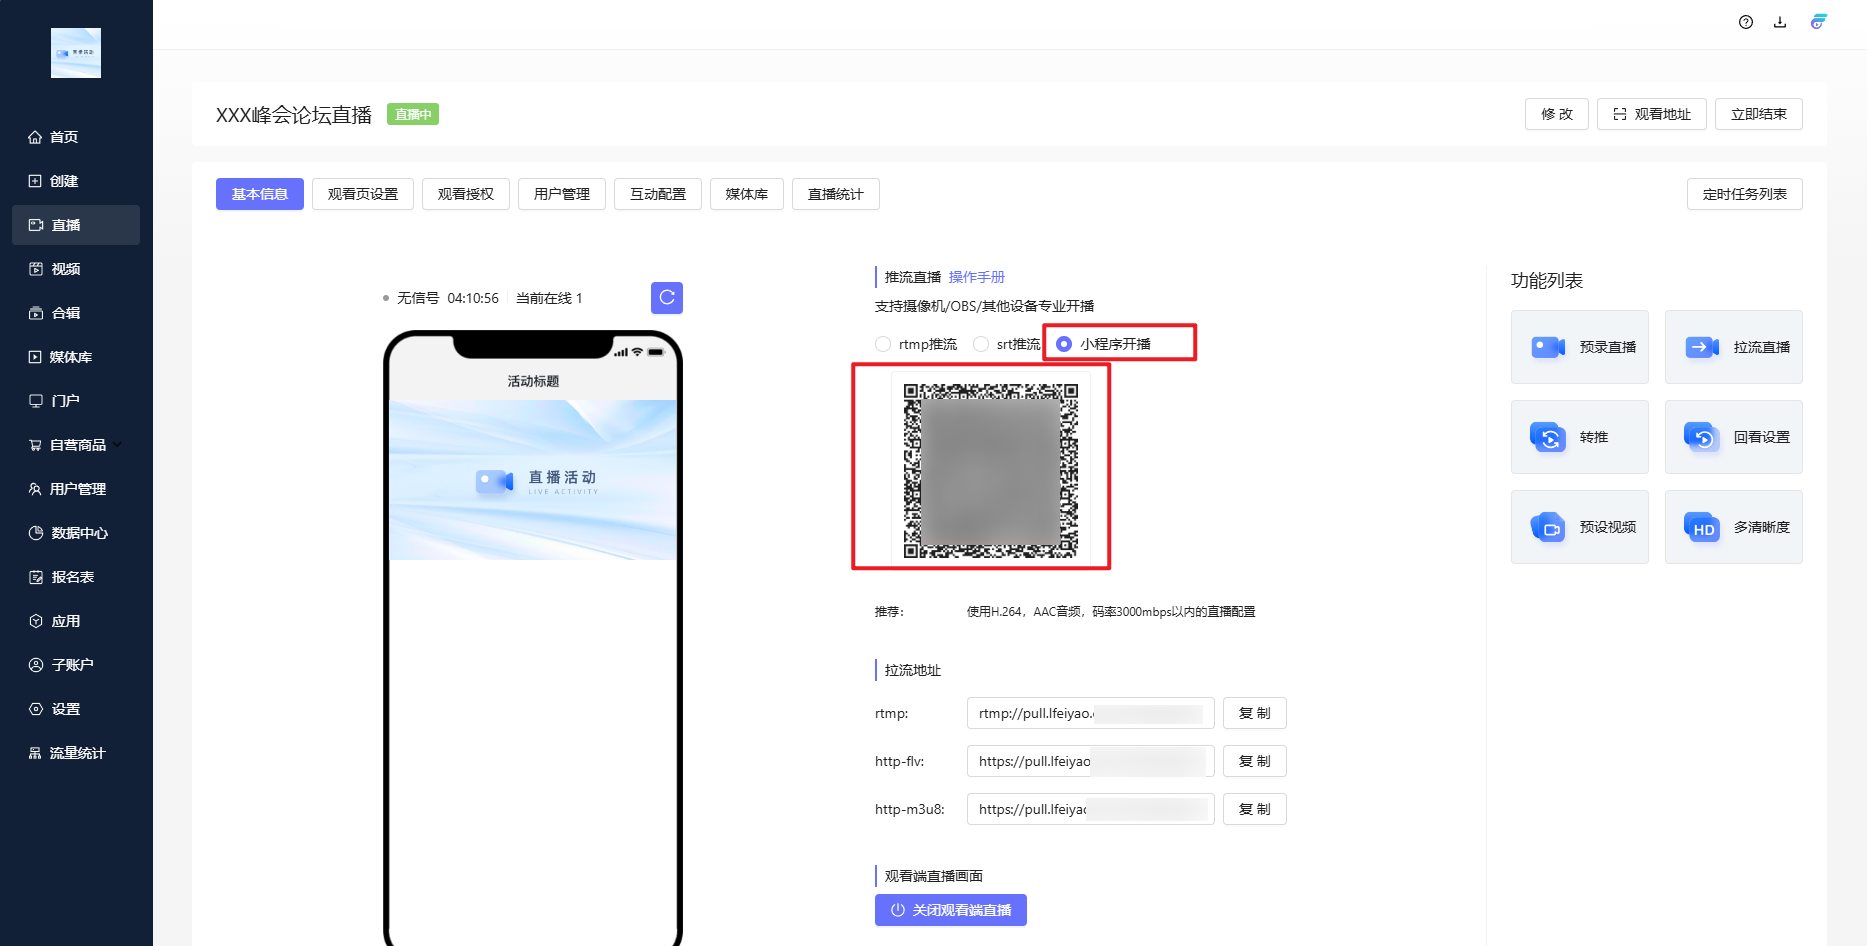
Task: Open the help question mark icon
Action: 1746,22
